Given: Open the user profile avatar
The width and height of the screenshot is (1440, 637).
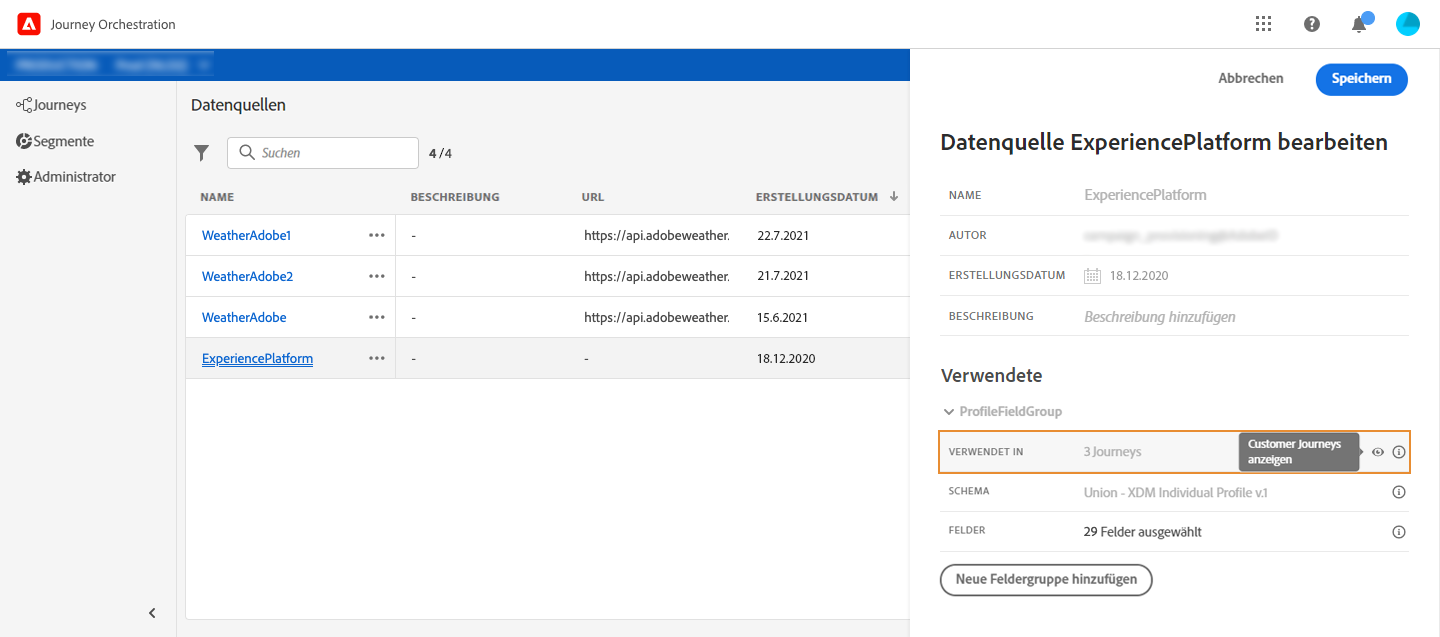Looking at the screenshot, I should (x=1408, y=24).
